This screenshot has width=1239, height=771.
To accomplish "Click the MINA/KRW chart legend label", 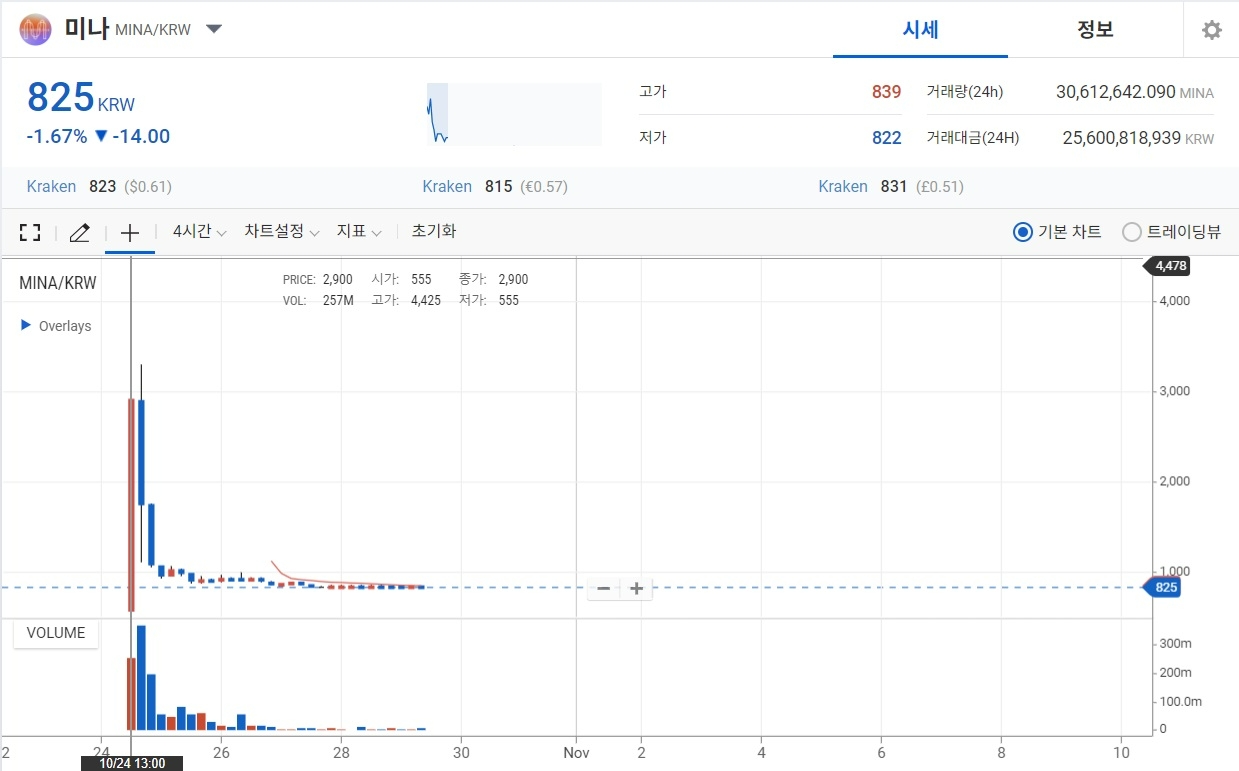I will [x=58, y=283].
